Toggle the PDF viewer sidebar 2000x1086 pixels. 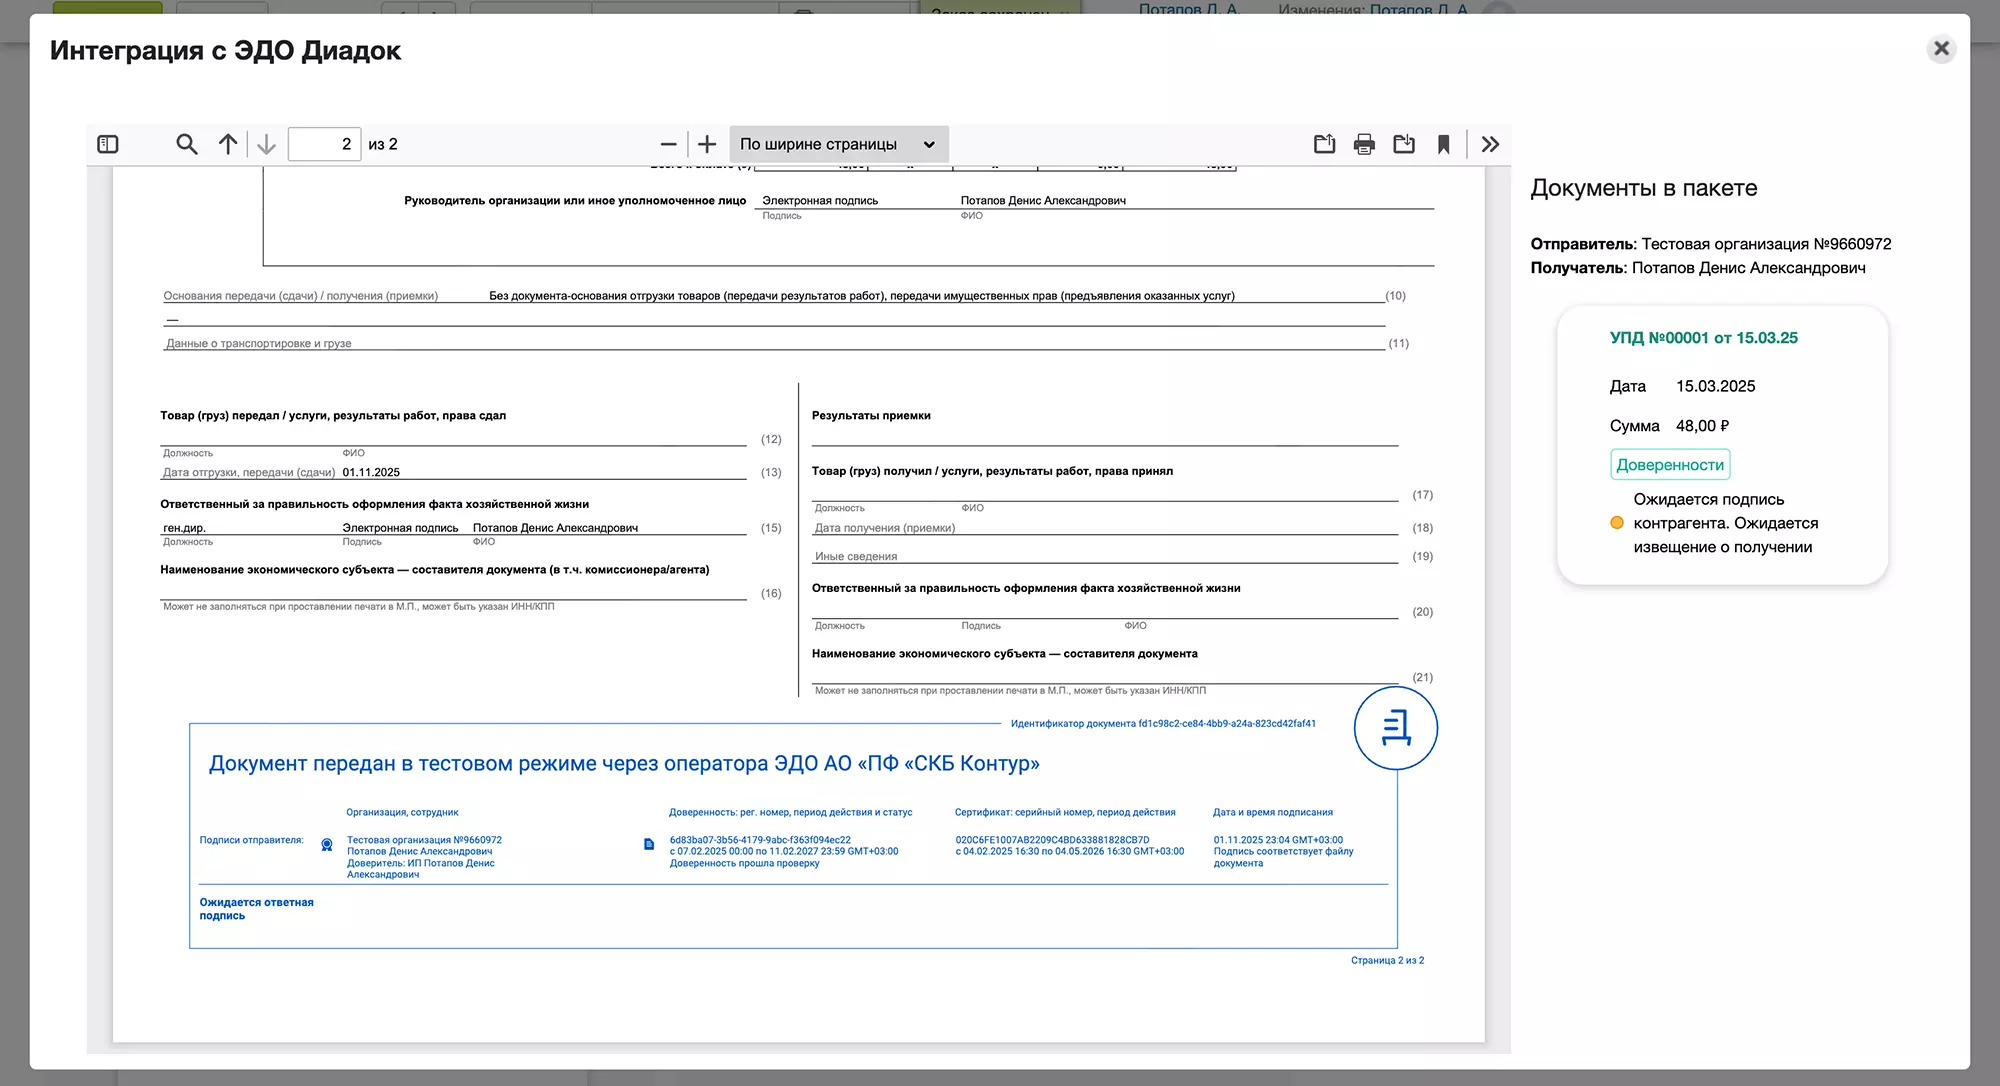108,144
